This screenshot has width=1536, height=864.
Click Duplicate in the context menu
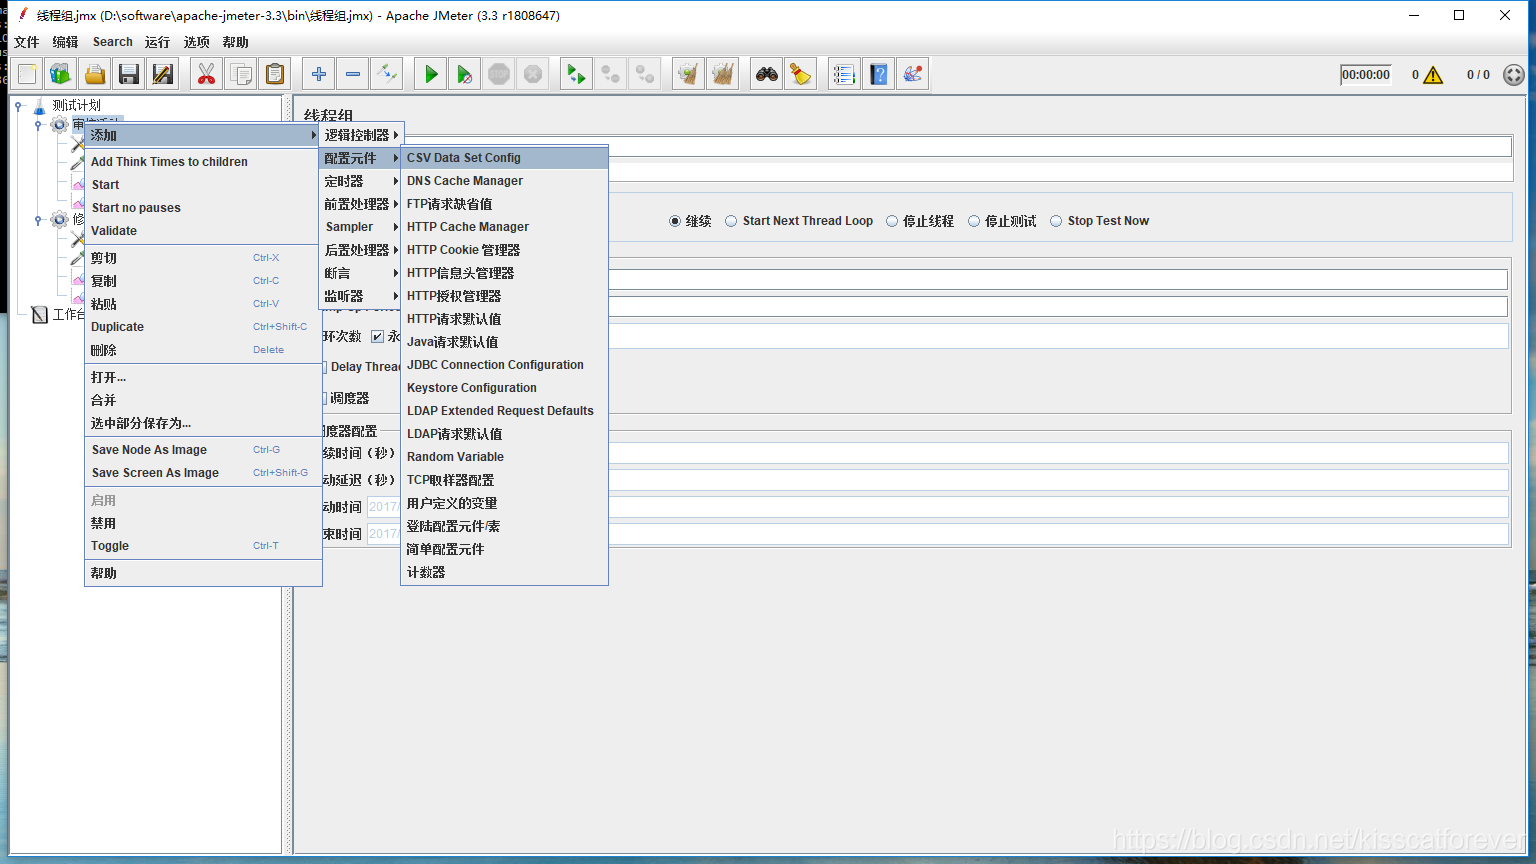tap(203, 327)
